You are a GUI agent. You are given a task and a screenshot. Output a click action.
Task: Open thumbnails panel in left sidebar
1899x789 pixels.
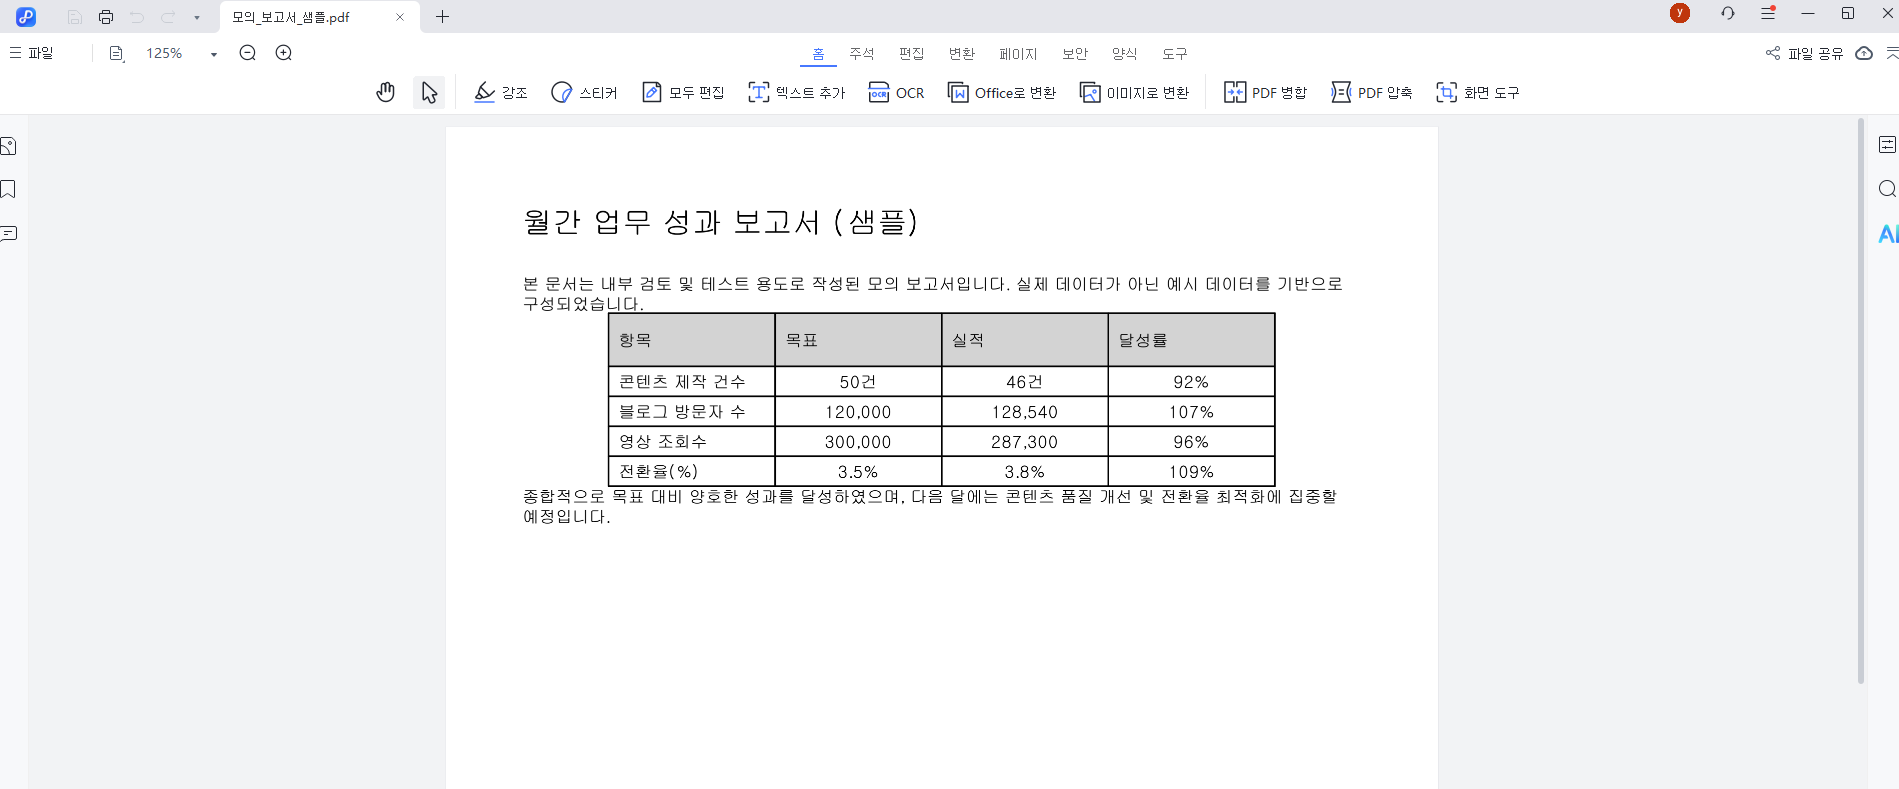(9, 146)
